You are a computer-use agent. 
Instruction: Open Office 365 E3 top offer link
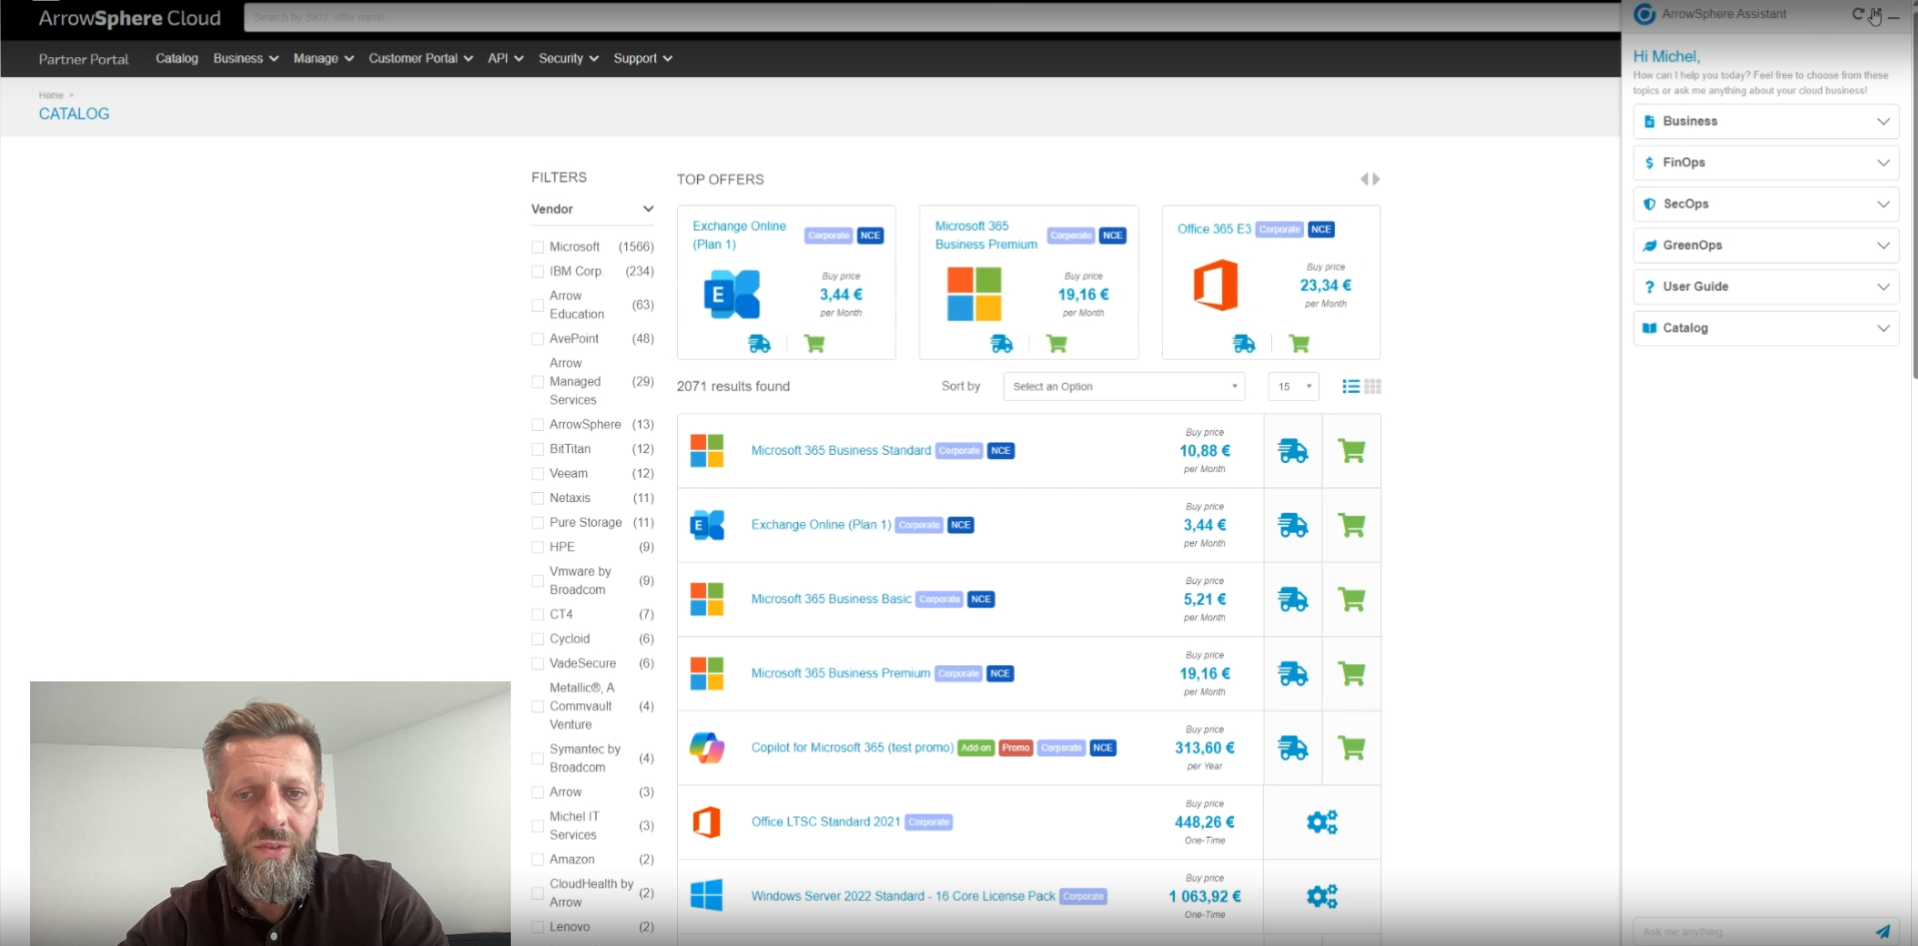coord(1214,229)
